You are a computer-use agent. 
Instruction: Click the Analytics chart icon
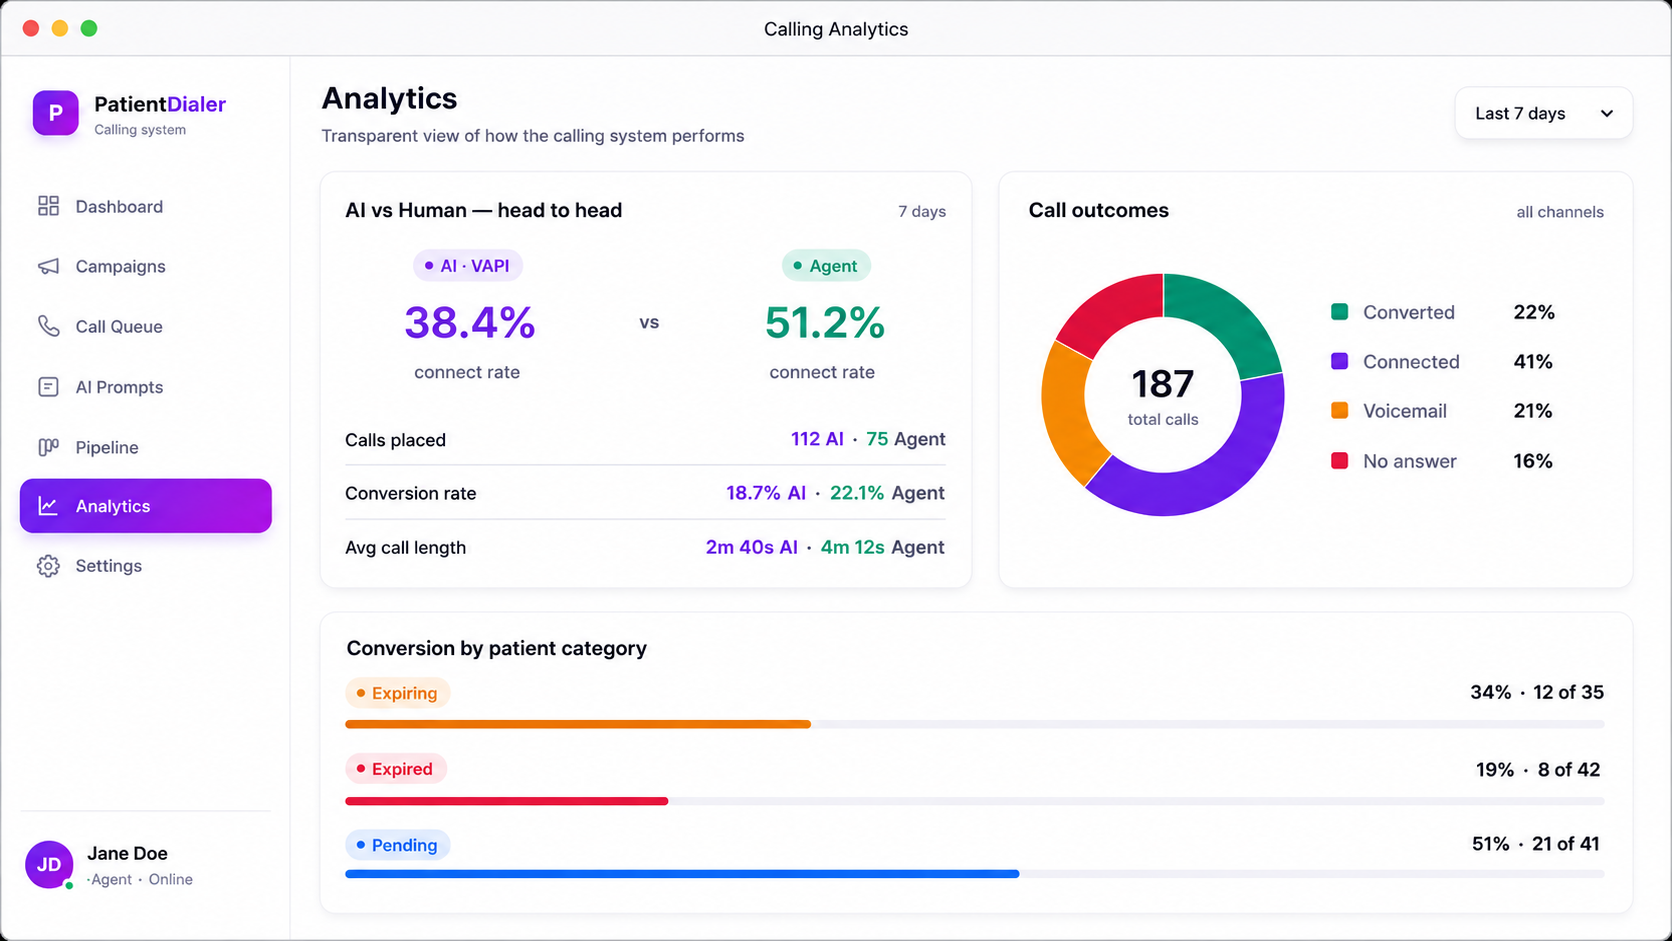pyautogui.click(x=48, y=506)
